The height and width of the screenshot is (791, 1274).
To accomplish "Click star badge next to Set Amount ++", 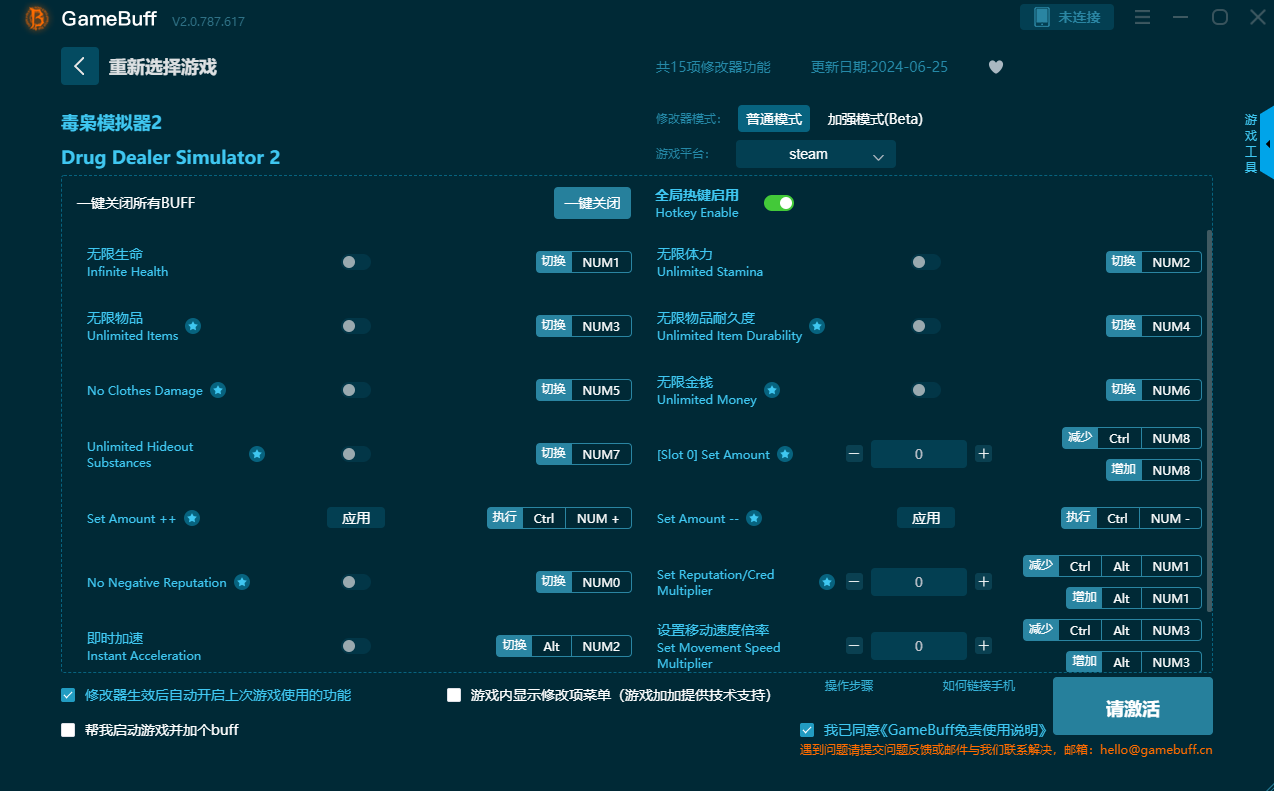I will (192, 518).
